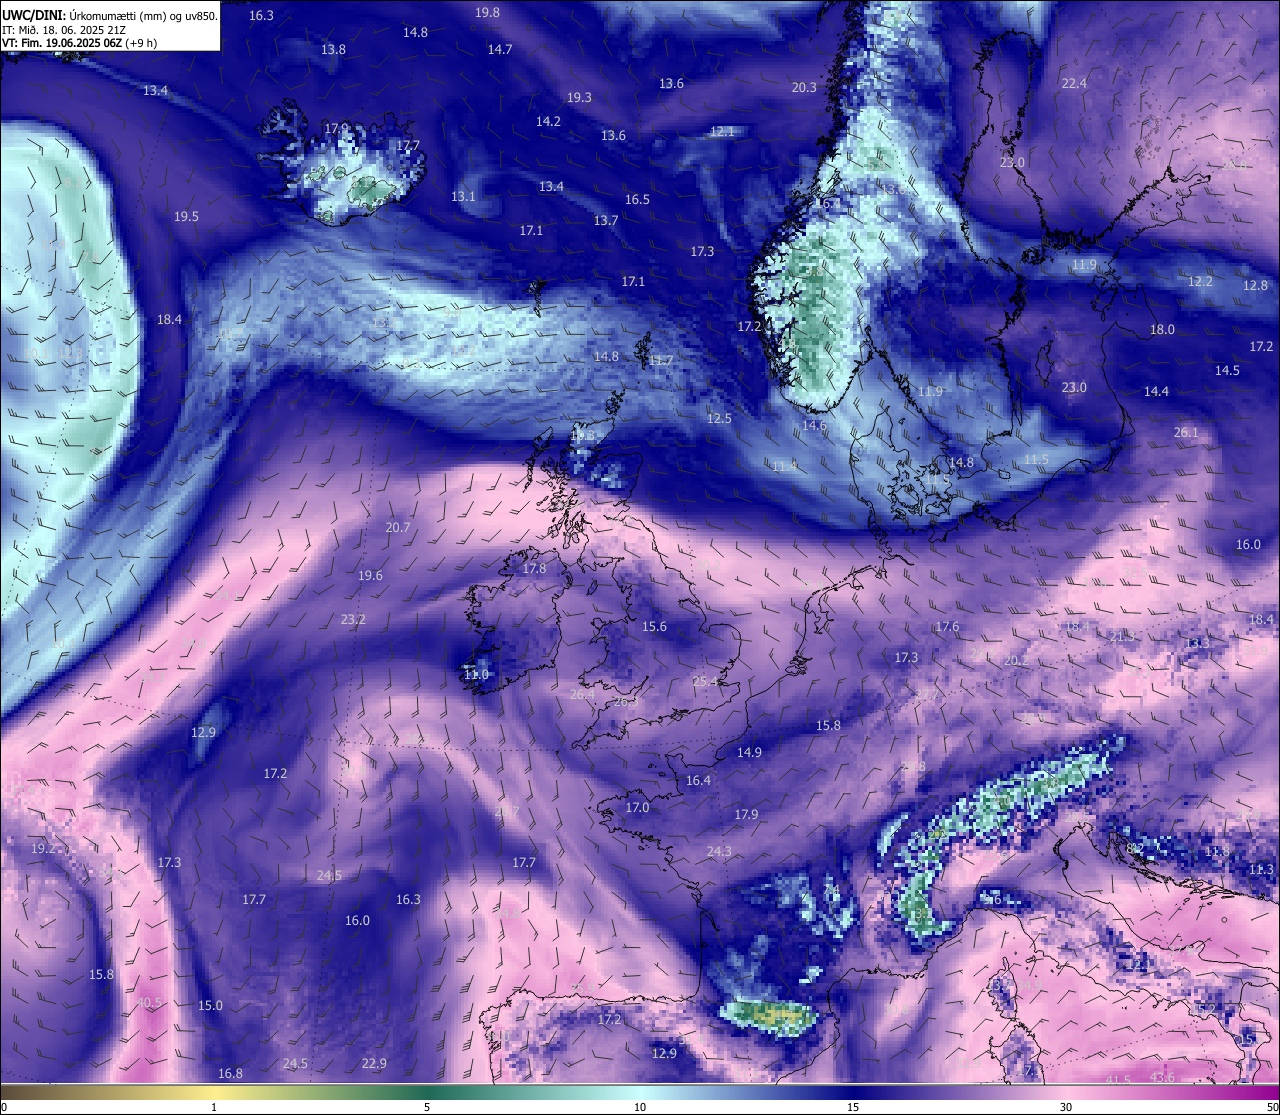Image resolution: width=1280 pixels, height=1115 pixels.
Task: Click the '22.9' map value
Action: point(374,1063)
